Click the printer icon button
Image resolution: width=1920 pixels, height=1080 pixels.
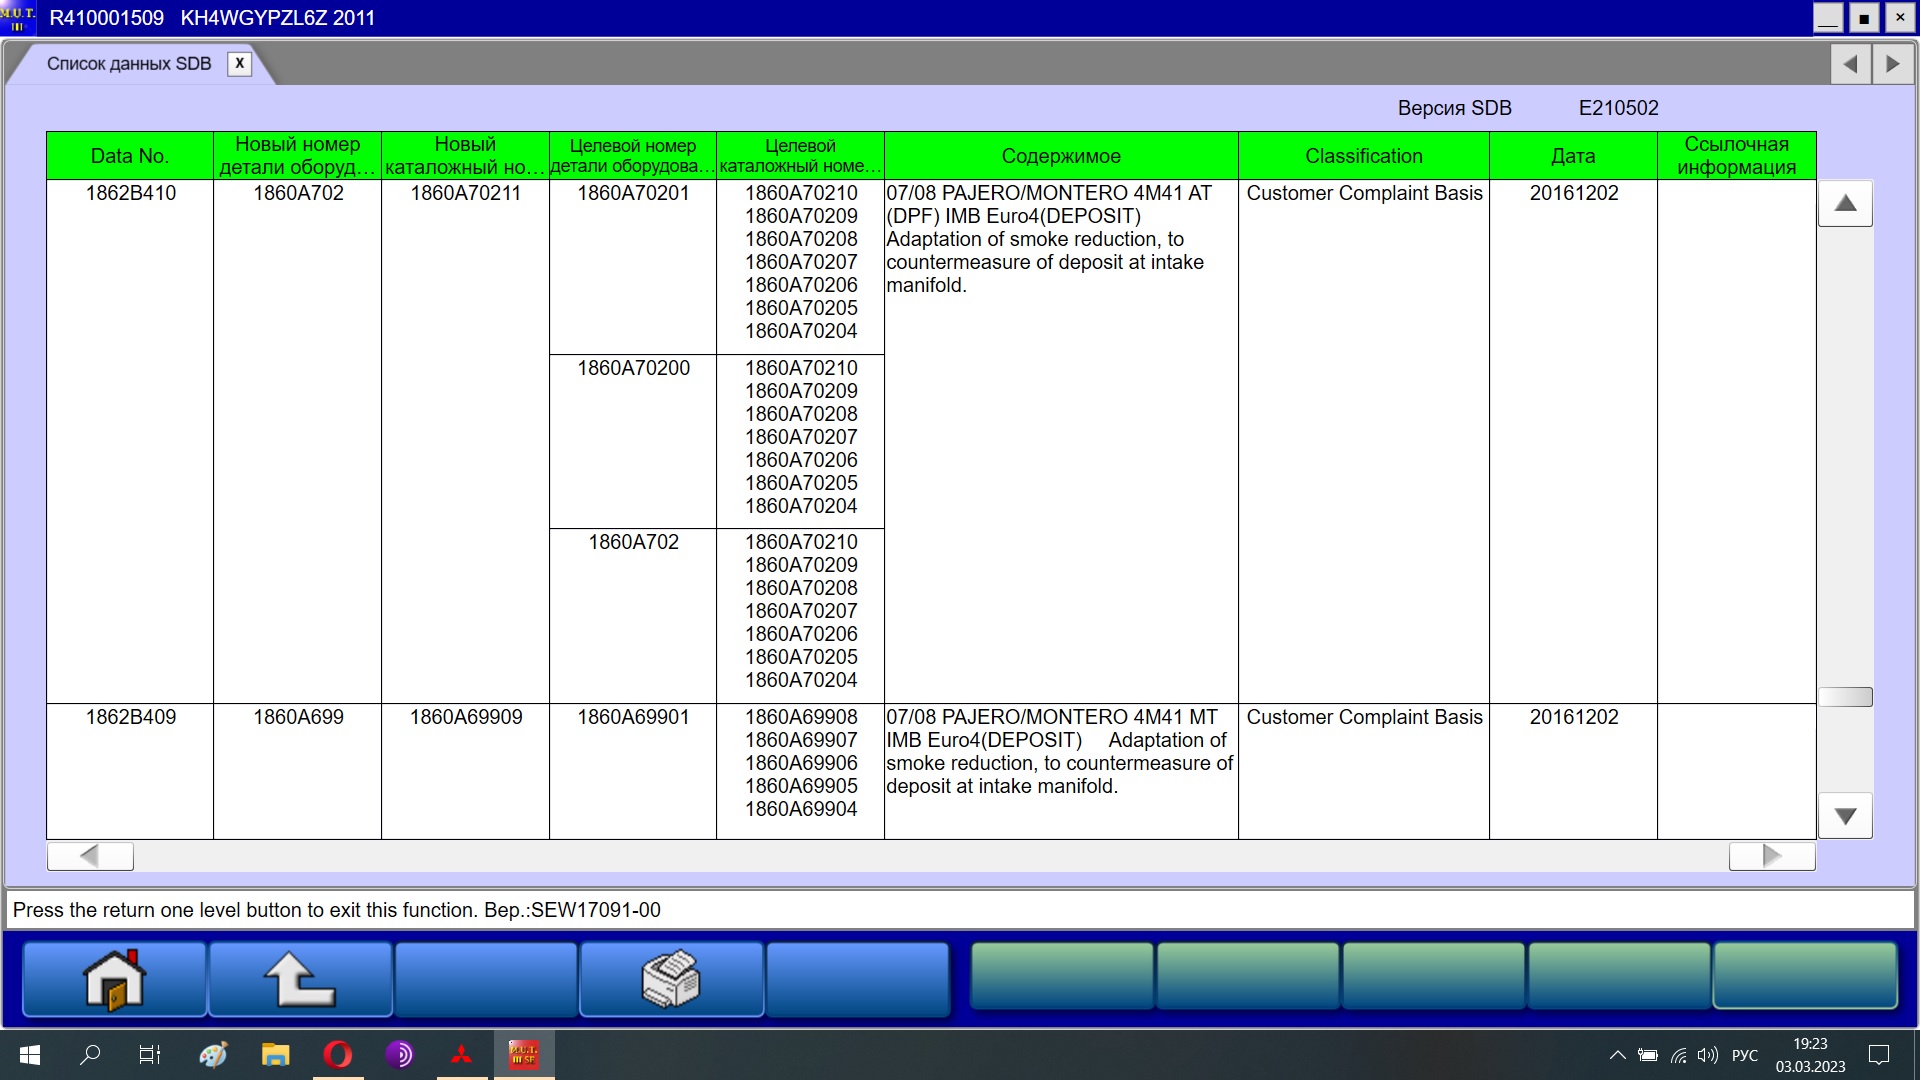(x=671, y=980)
